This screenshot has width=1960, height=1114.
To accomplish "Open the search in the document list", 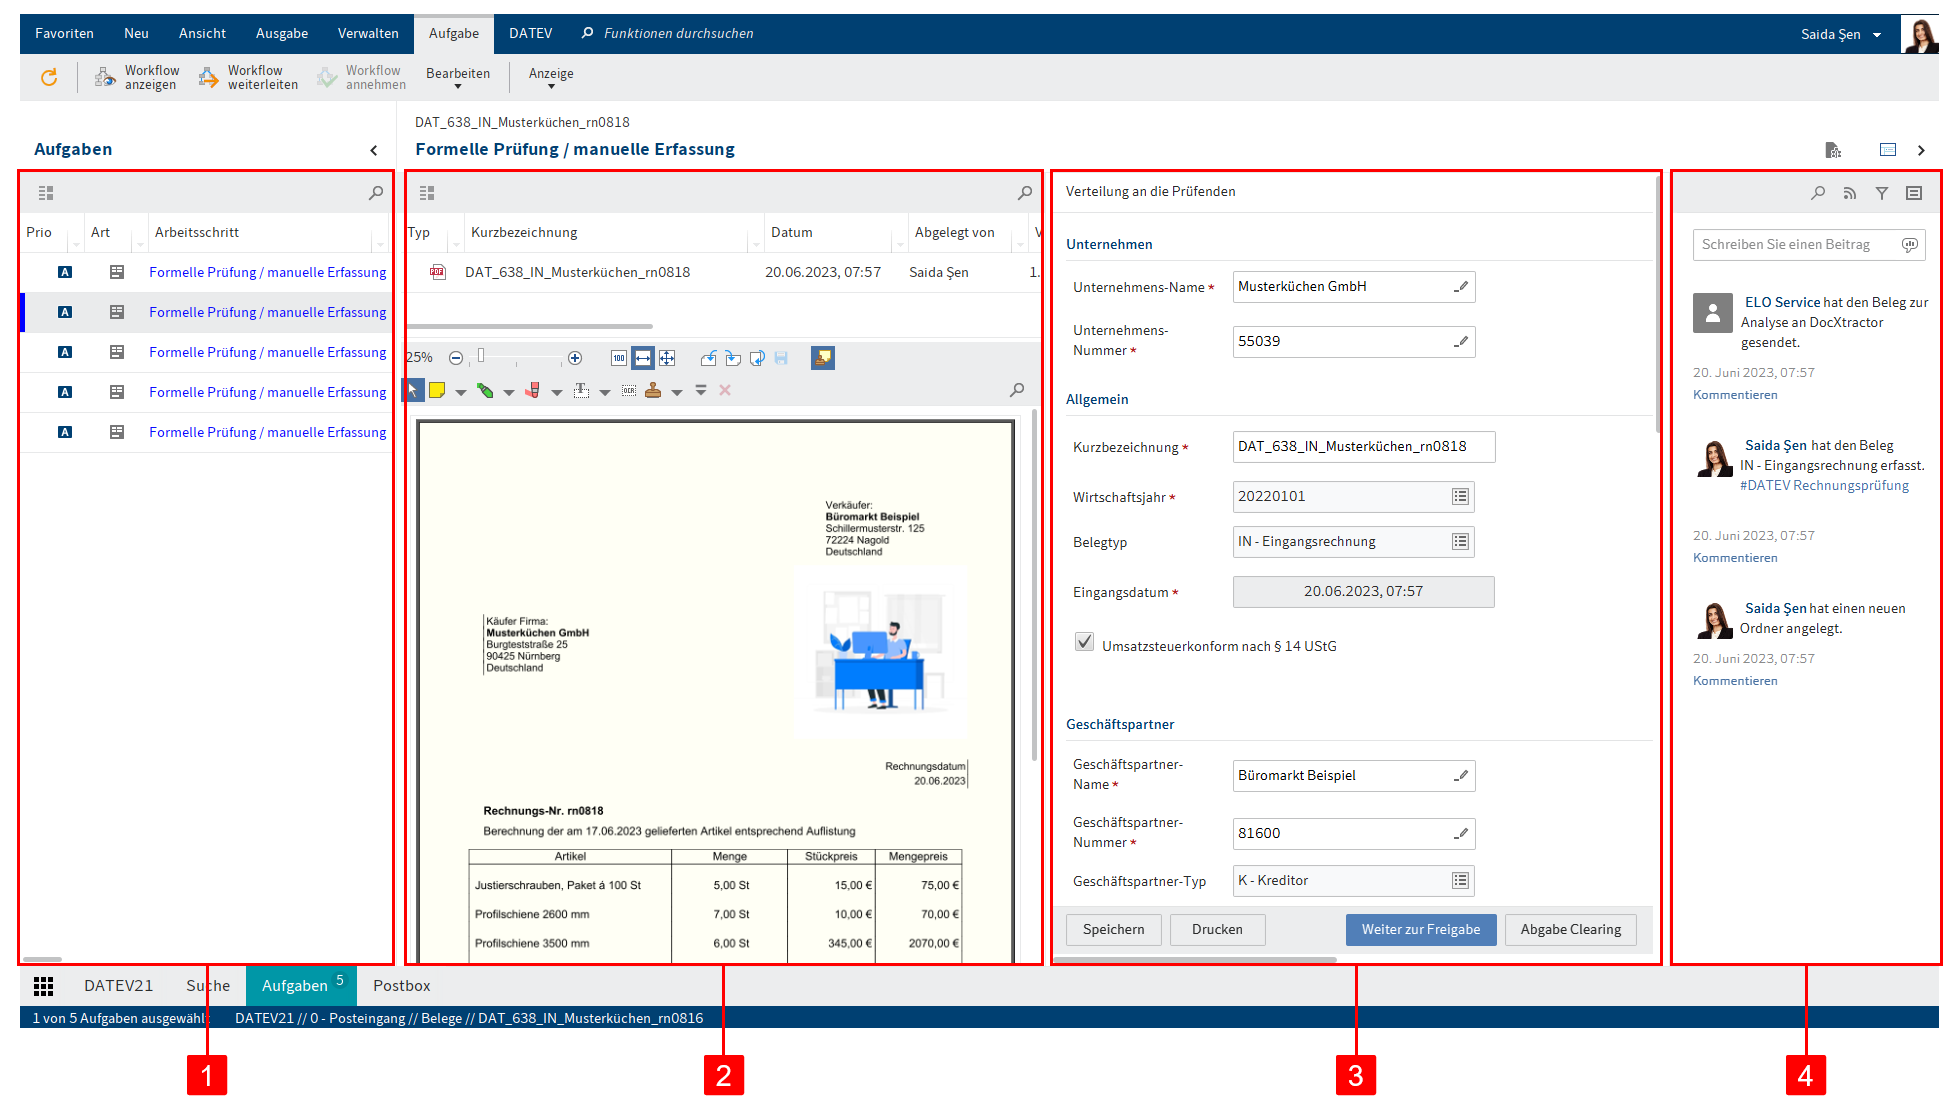I will tap(1025, 193).
